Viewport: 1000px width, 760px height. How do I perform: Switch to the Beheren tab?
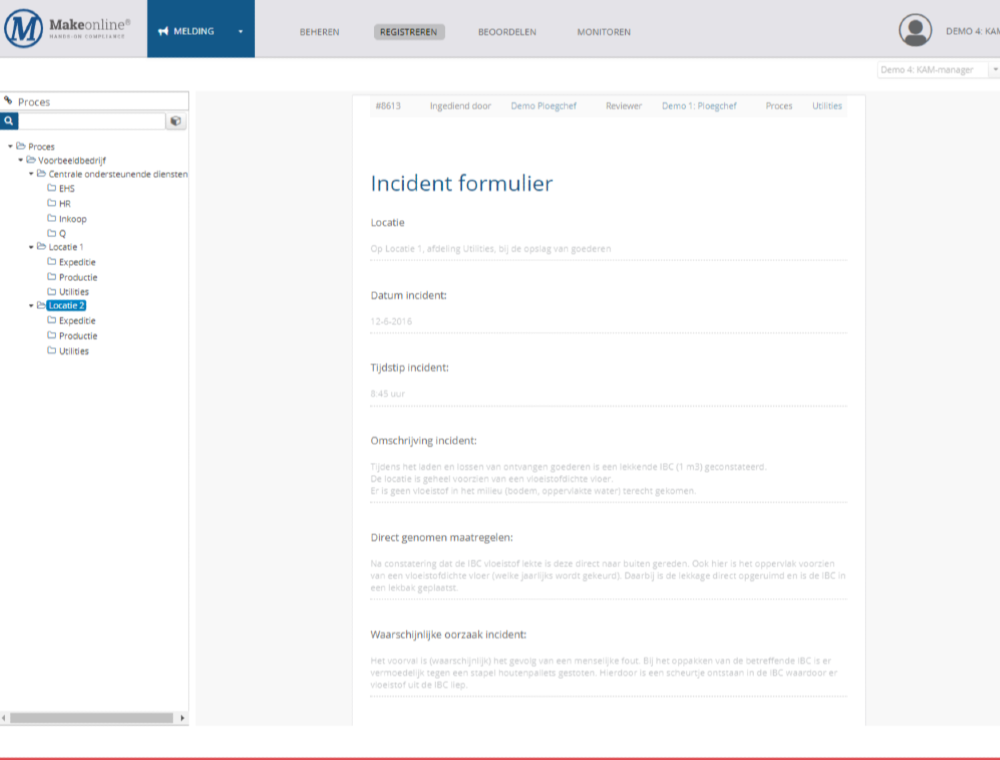319,32
